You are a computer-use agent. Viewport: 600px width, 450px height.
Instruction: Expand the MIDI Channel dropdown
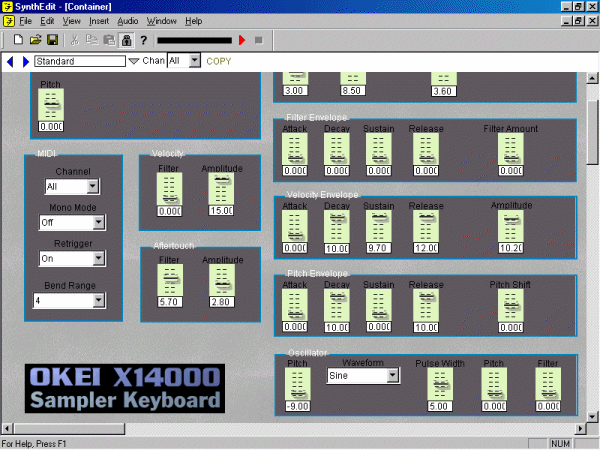tap(92, 186)
